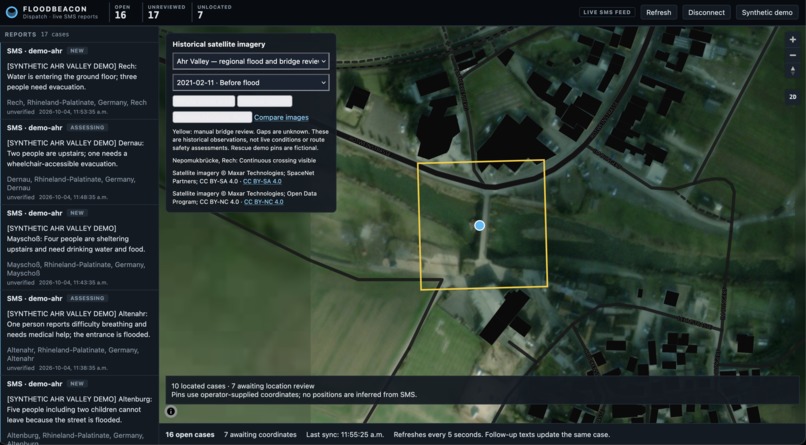The image size is (806, 445).
Task: Click the ASSESSING badge on the Dernau report
Action: coord(87,127)
